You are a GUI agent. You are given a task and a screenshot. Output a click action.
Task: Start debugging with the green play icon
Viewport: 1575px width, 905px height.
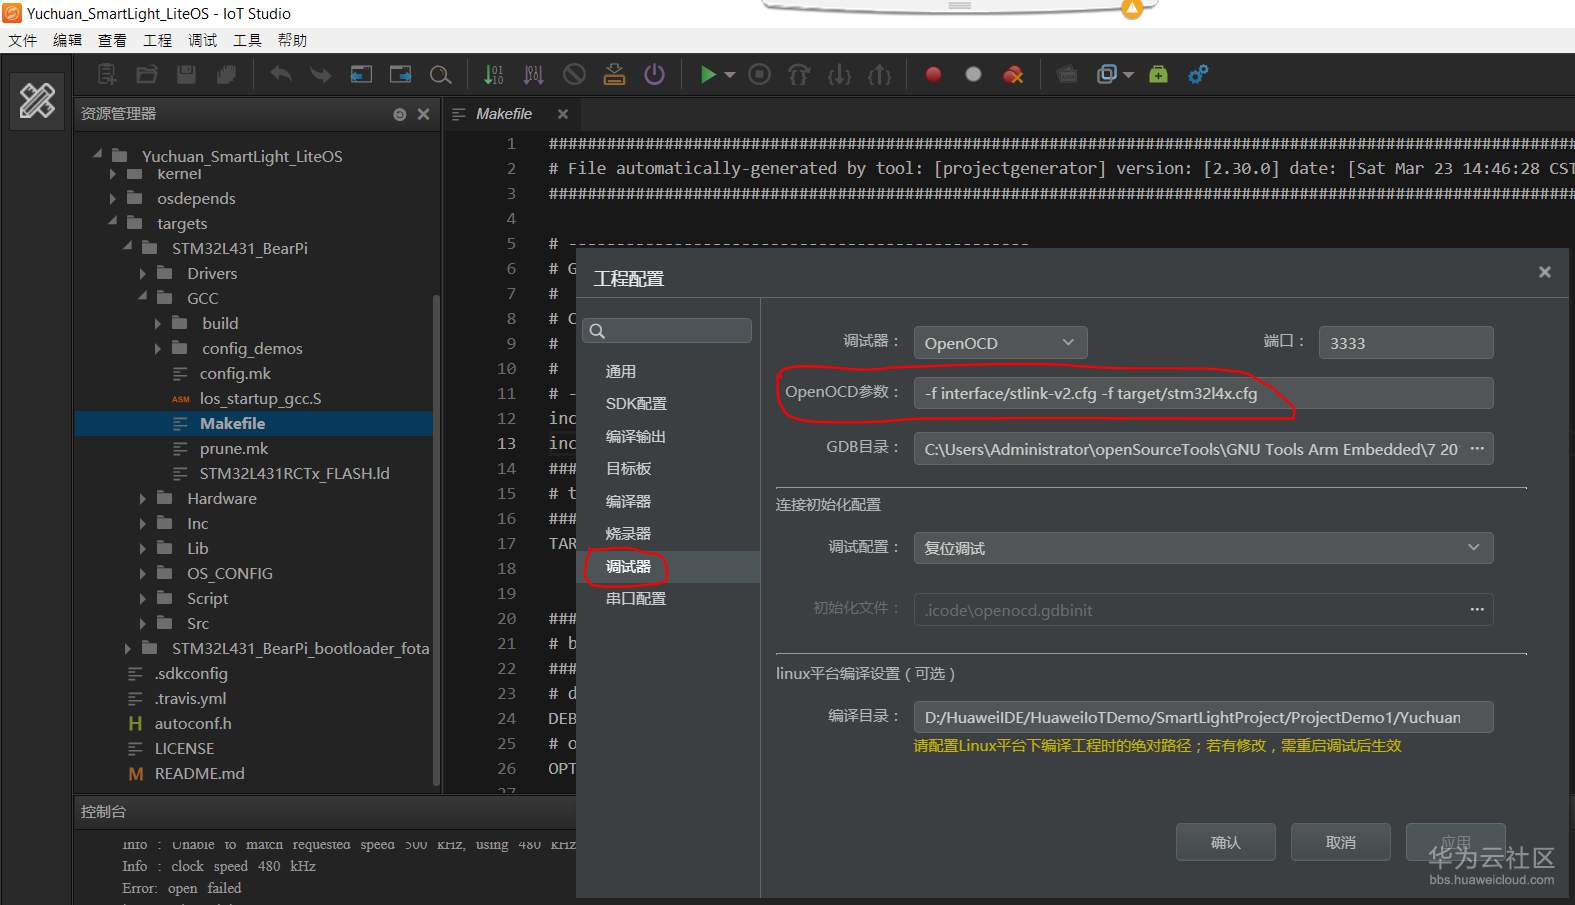coord(707,74)
